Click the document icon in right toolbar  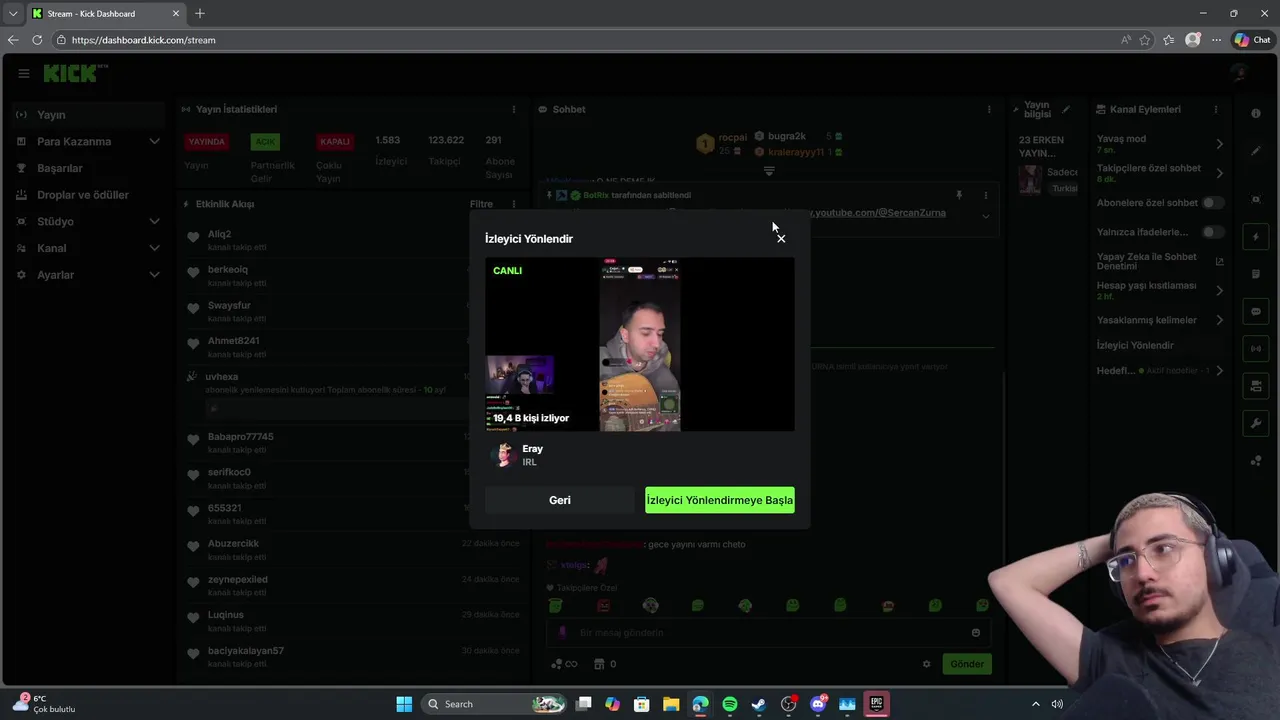pyautogui.click(x=1256, y=274)
